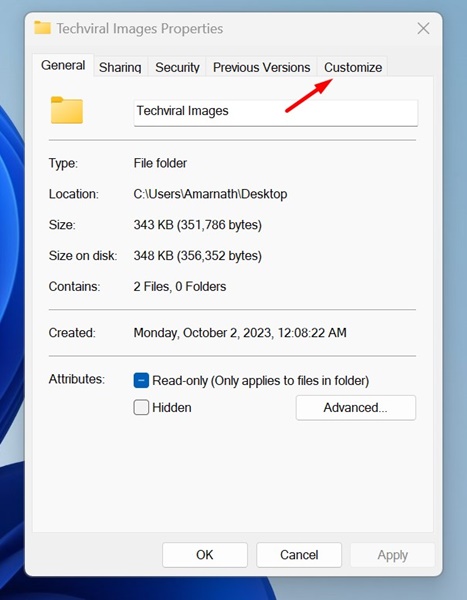Go to the Security tab
The image size is (467, 600).
tap(177, 67)
